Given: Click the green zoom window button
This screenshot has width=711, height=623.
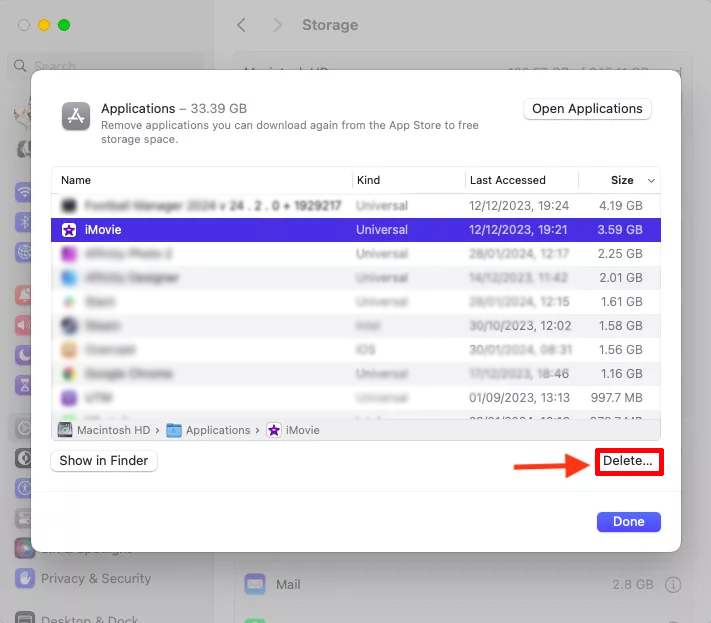Looking at the screenshot, I should (64, 25).
